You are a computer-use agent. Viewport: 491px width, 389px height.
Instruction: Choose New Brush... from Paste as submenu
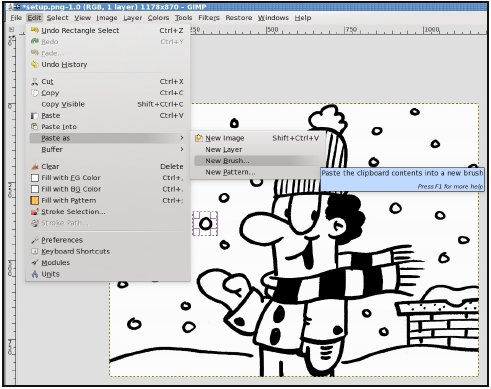pos(227,161)
